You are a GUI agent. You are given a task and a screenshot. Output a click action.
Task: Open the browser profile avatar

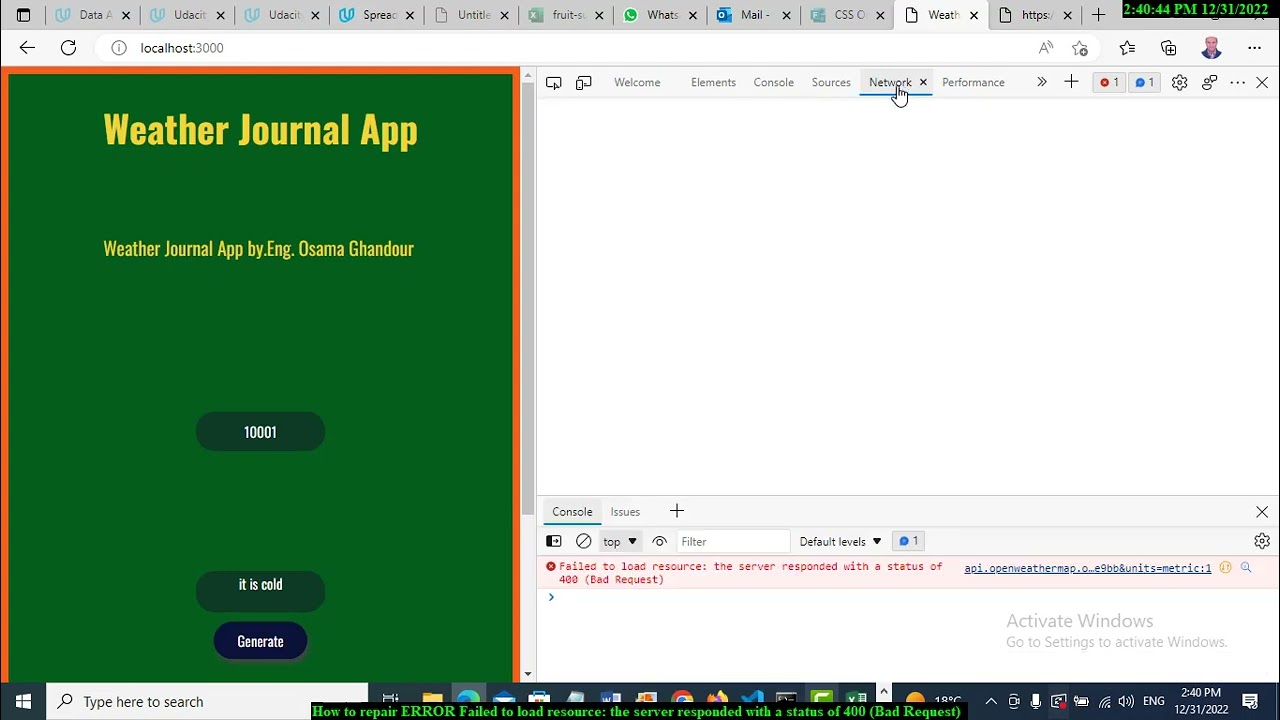[x=1211, y=48]
